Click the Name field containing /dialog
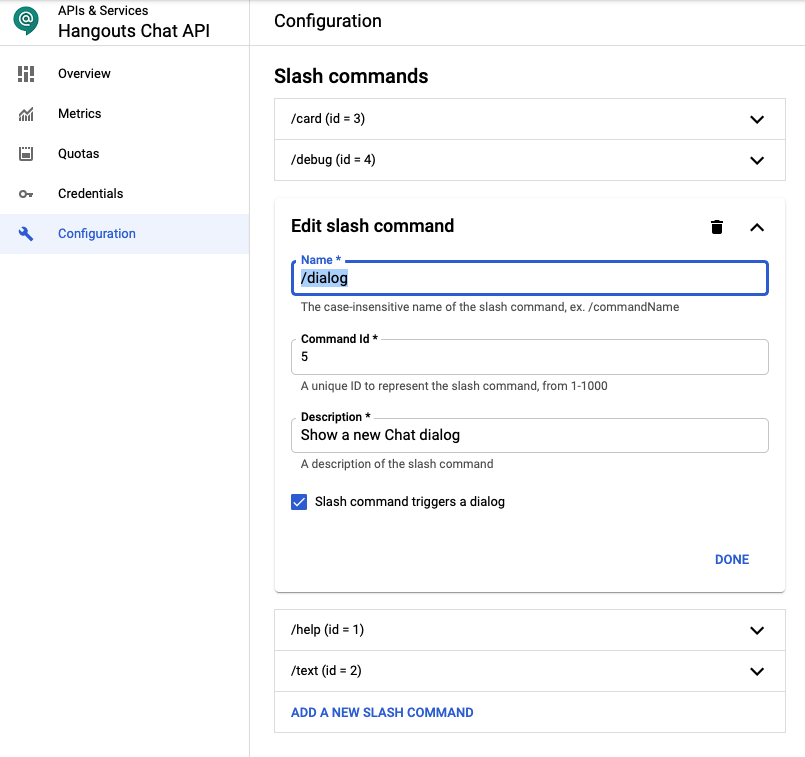This screenshot has width=805, height=757. (x=530, y=278)
